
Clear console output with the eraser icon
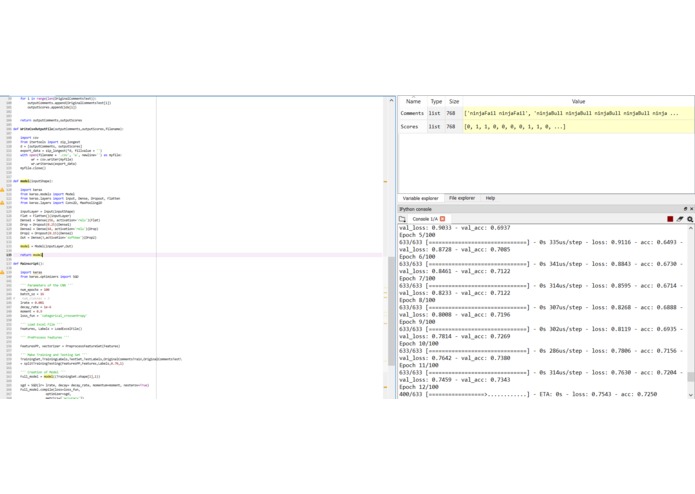[680, 219]
